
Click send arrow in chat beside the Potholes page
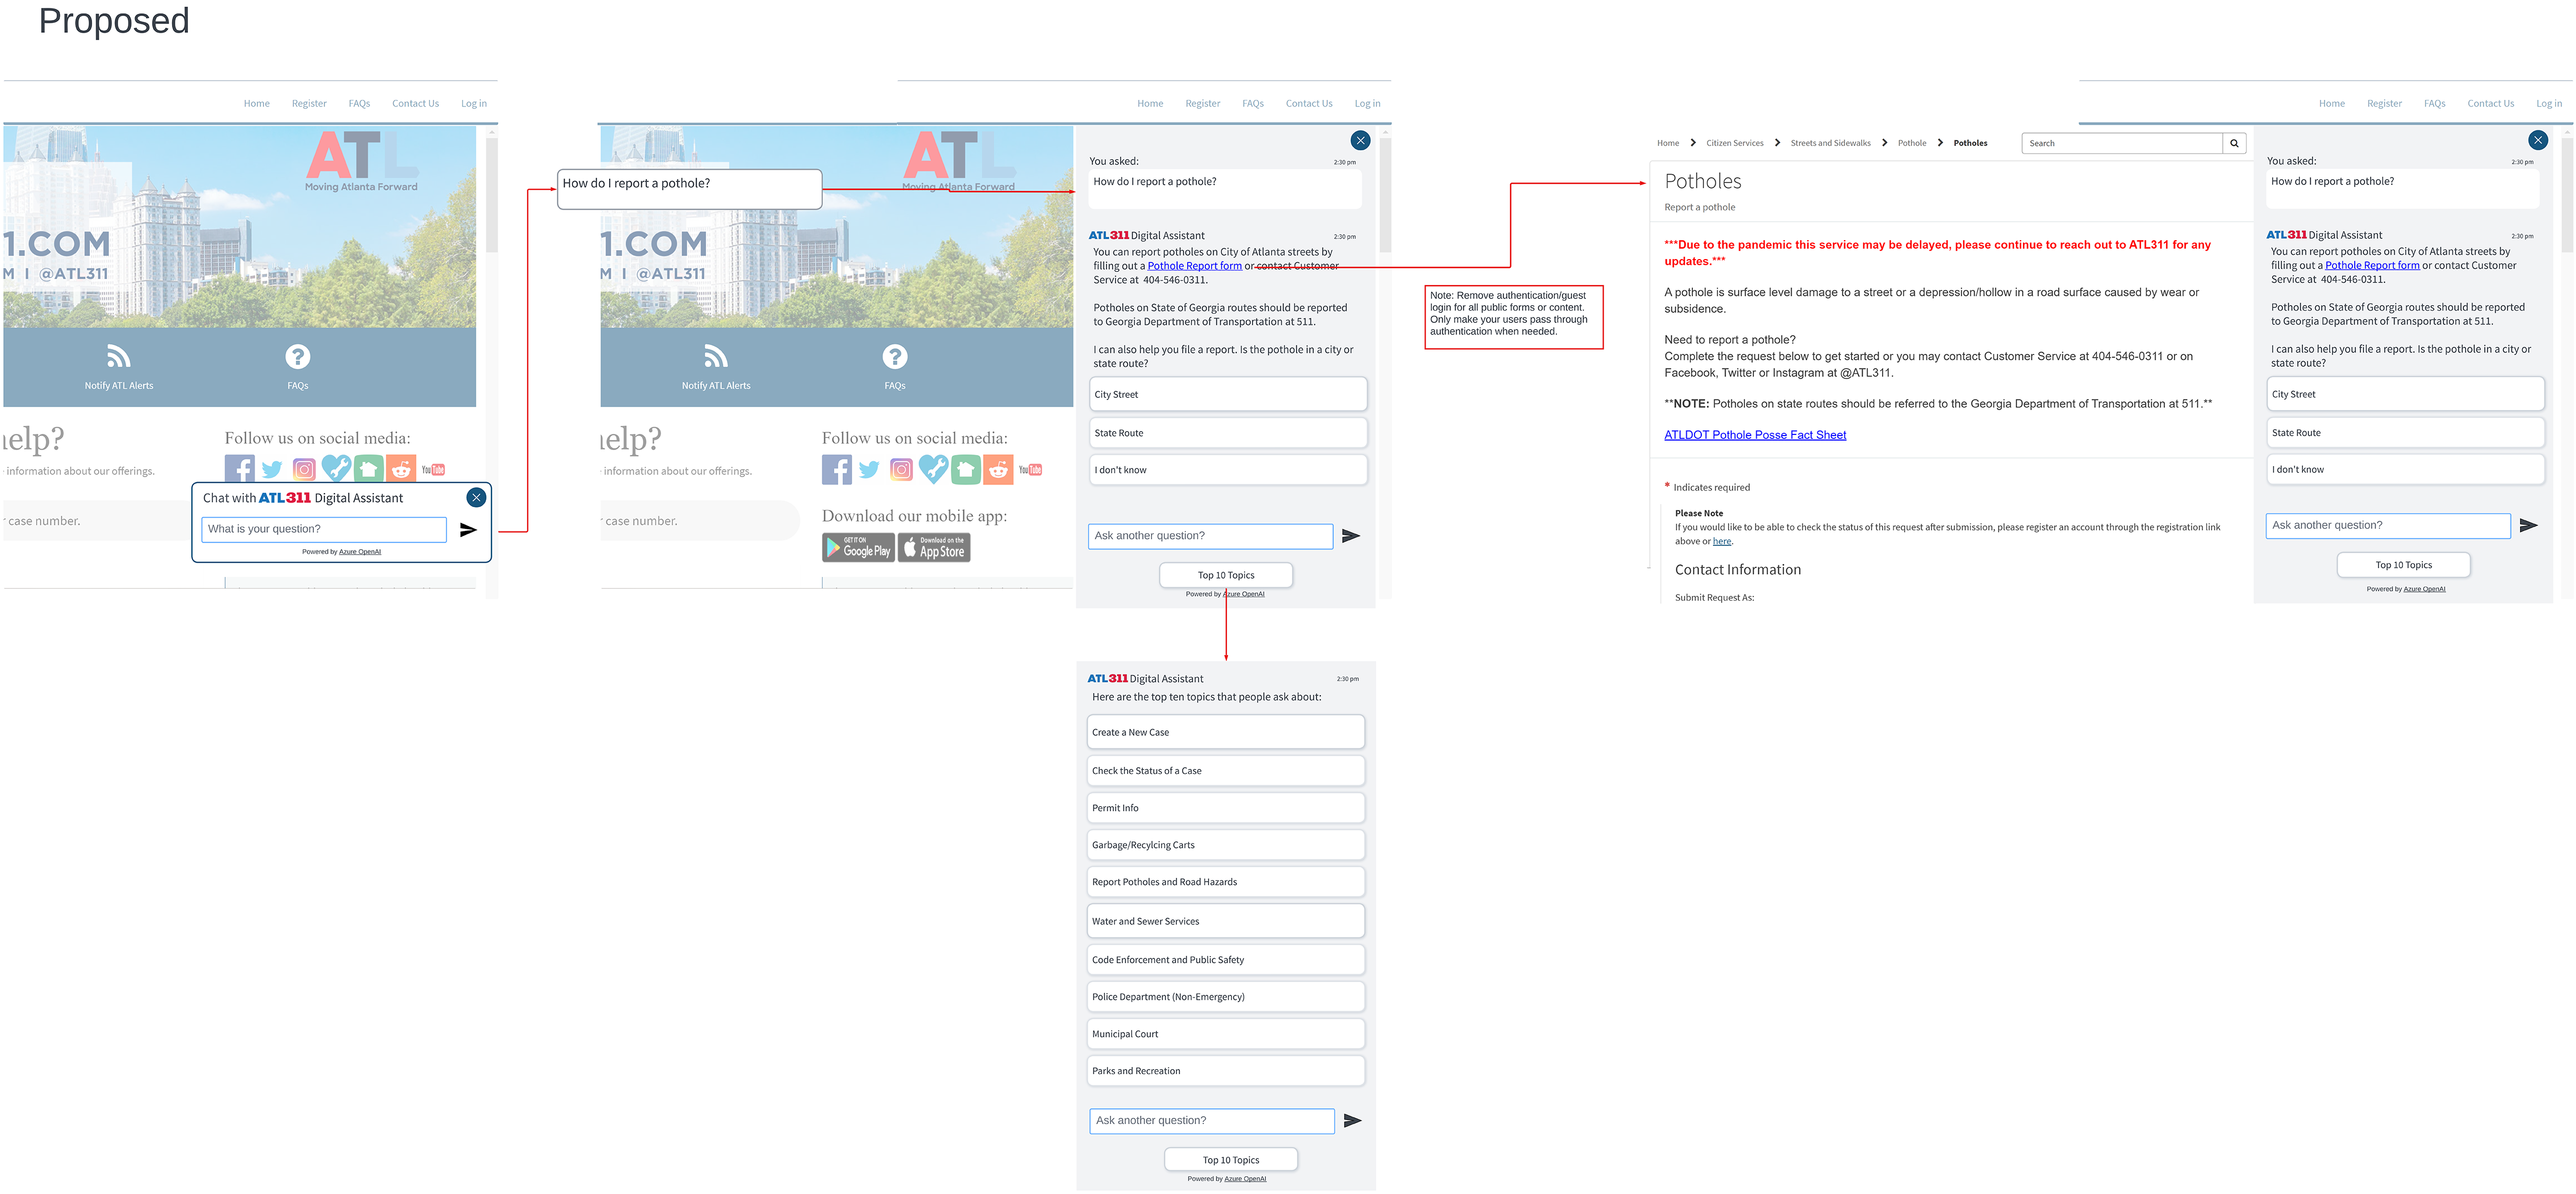2528,525
